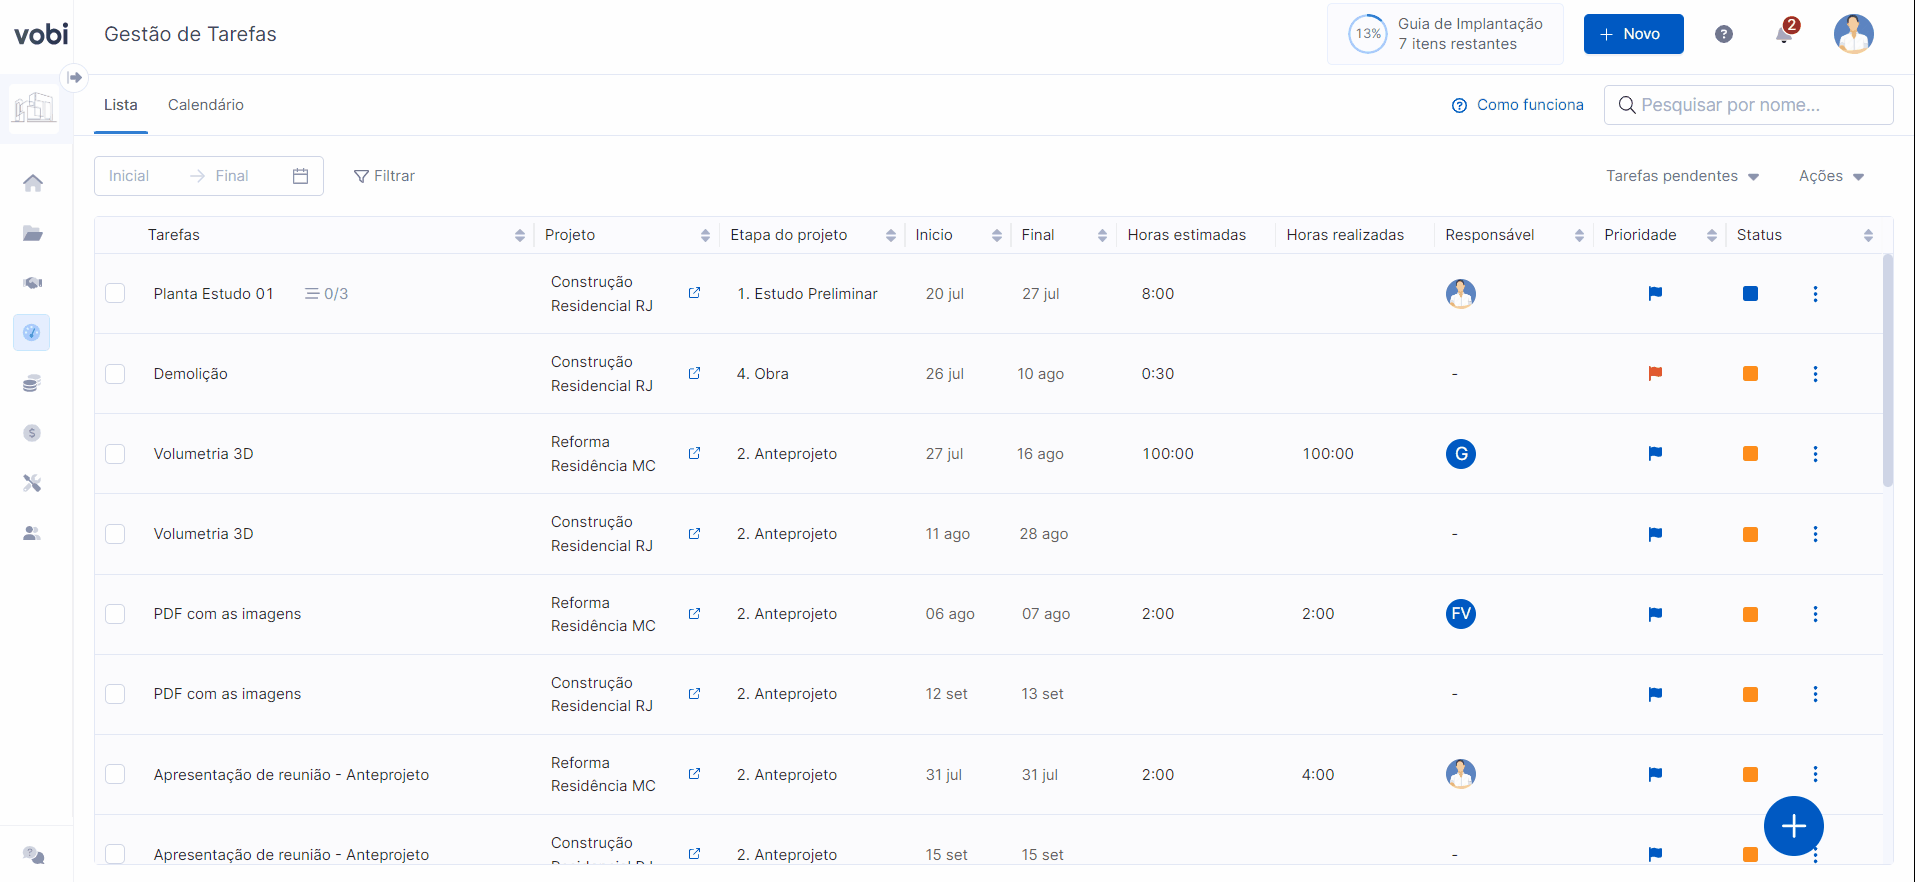Open the Ações dropdown menu
Viewport: 1915px width, 882px height.
pos(1831,176)
